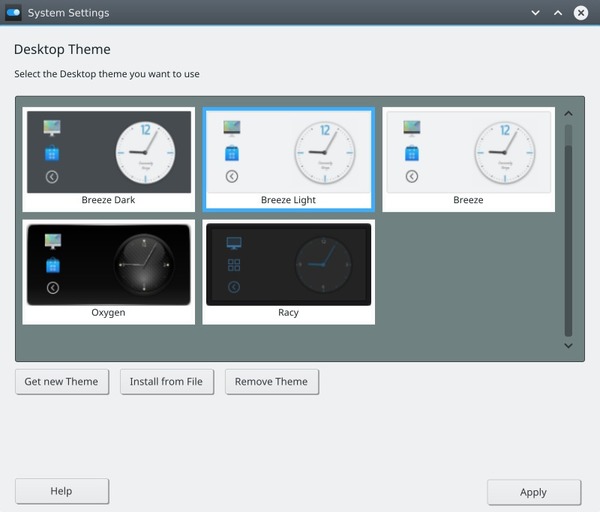Click the monitor icon in Breeze preview
This screenshot has height=512, width=600.
[412, 128]
